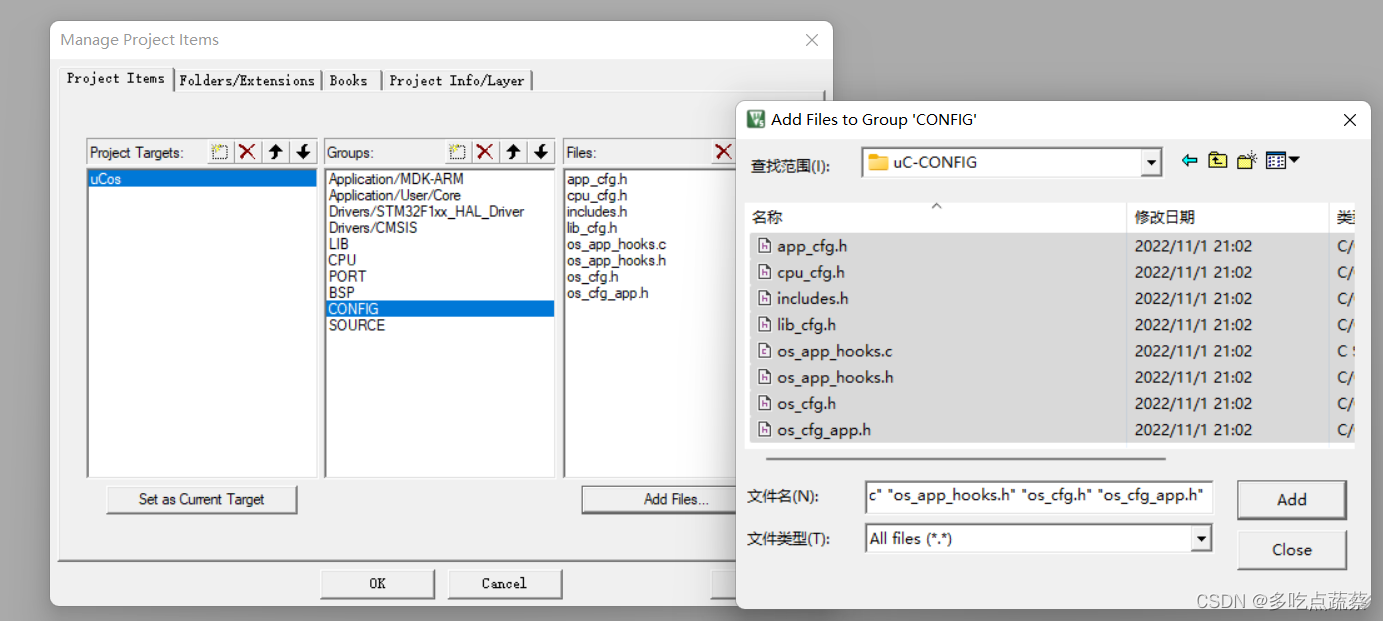The height and width of the screenshot is (621, 1383).
Task: Move the CONFIG group down with the arrow icon
Action: click(539, 151)
